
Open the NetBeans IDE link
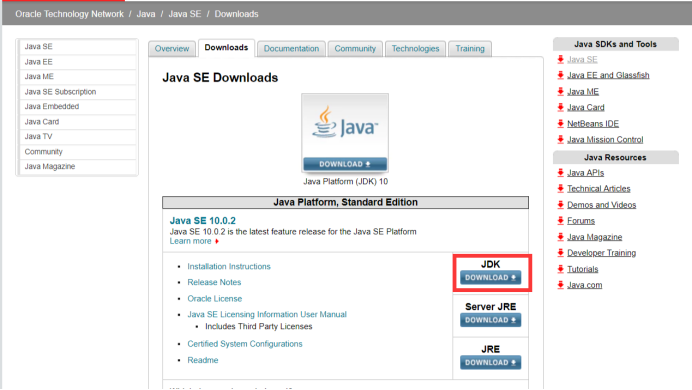(593, 124)
